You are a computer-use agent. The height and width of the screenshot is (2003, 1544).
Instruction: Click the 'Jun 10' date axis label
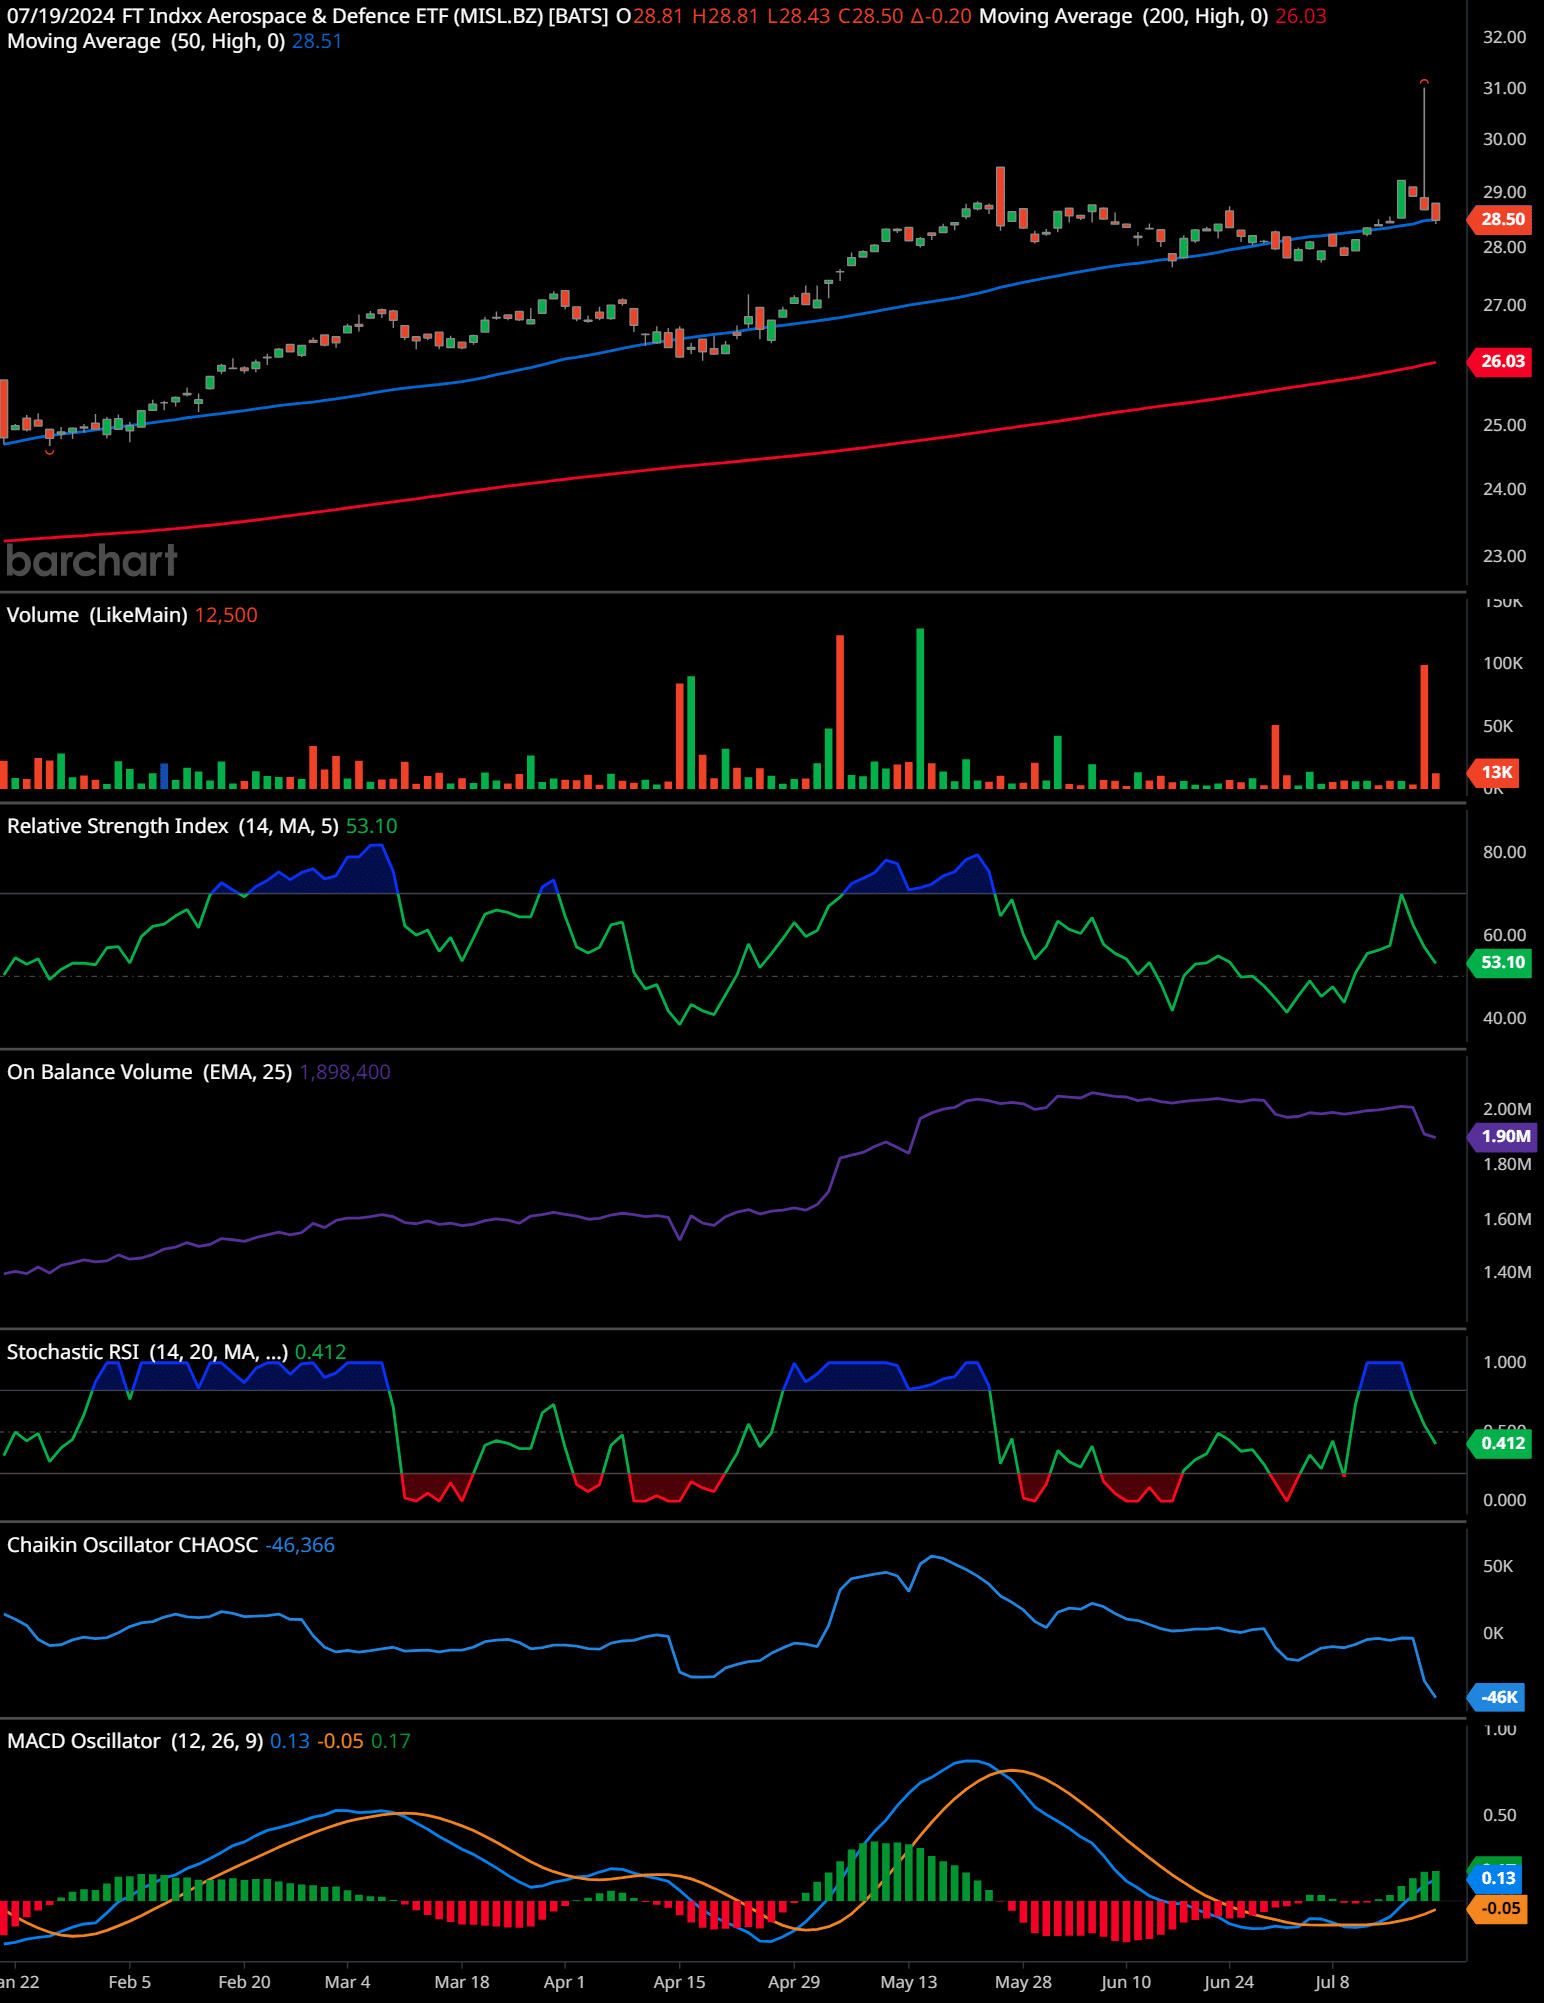[1126, 1982]
